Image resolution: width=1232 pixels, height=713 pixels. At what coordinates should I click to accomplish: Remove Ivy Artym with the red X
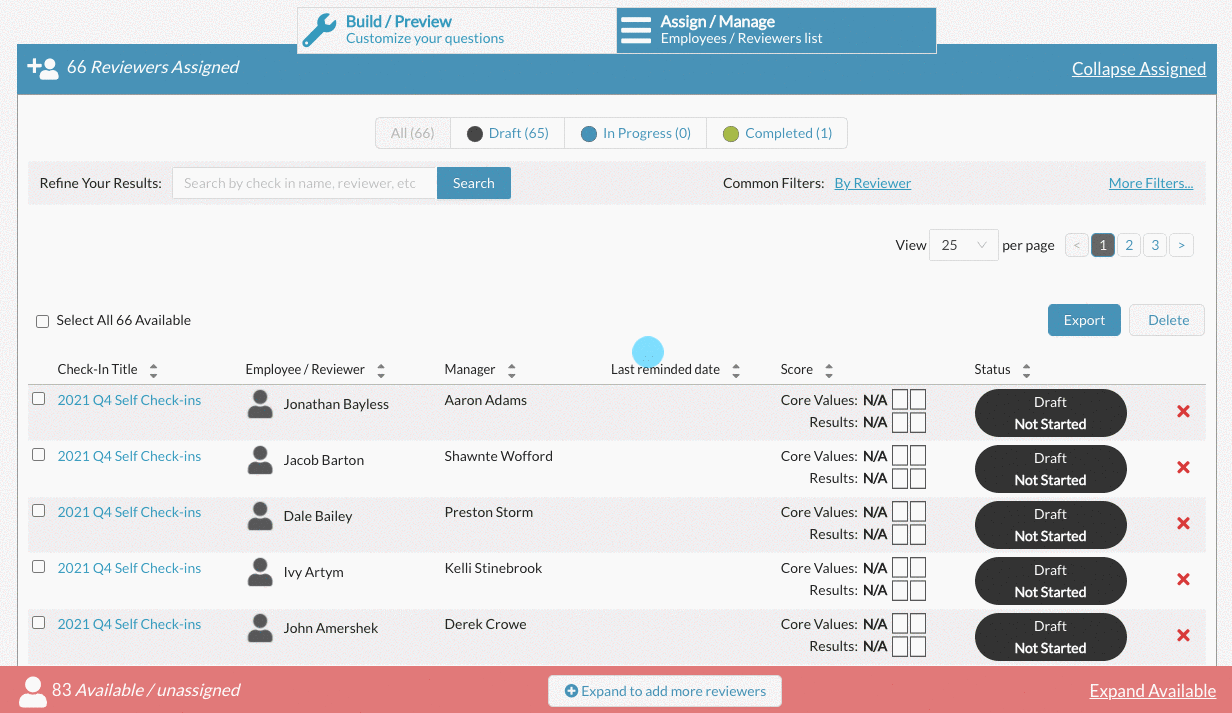pos(1183,579)
